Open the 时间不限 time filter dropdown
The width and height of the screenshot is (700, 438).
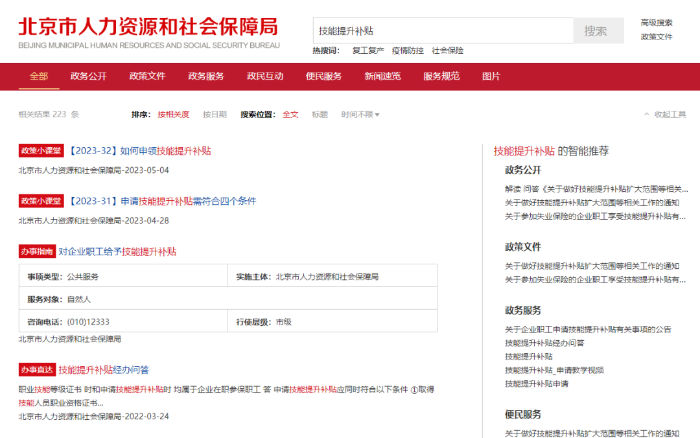(360, 115)
